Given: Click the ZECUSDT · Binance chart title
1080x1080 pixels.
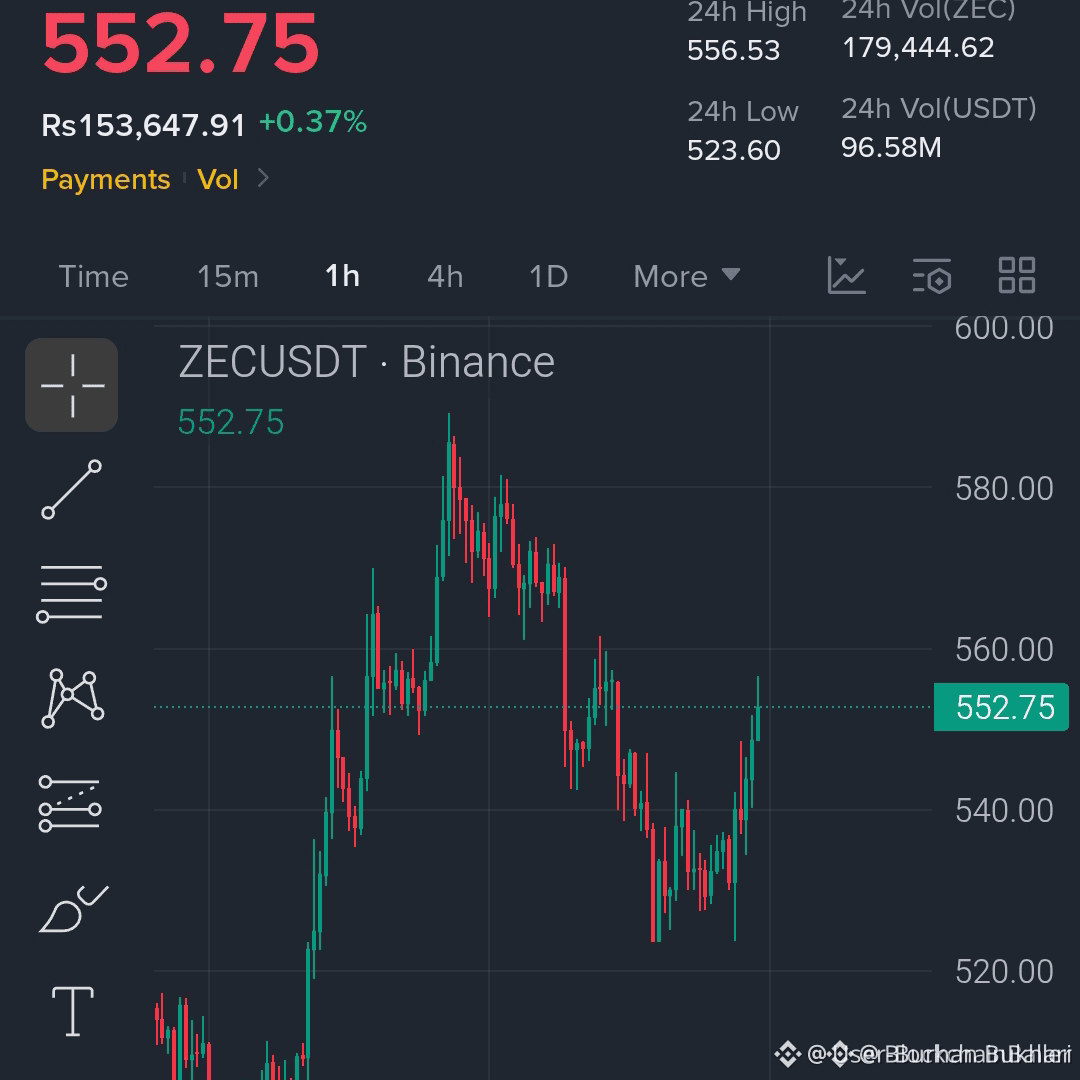Looking at the screenshot, I should [x=366, y=362].
